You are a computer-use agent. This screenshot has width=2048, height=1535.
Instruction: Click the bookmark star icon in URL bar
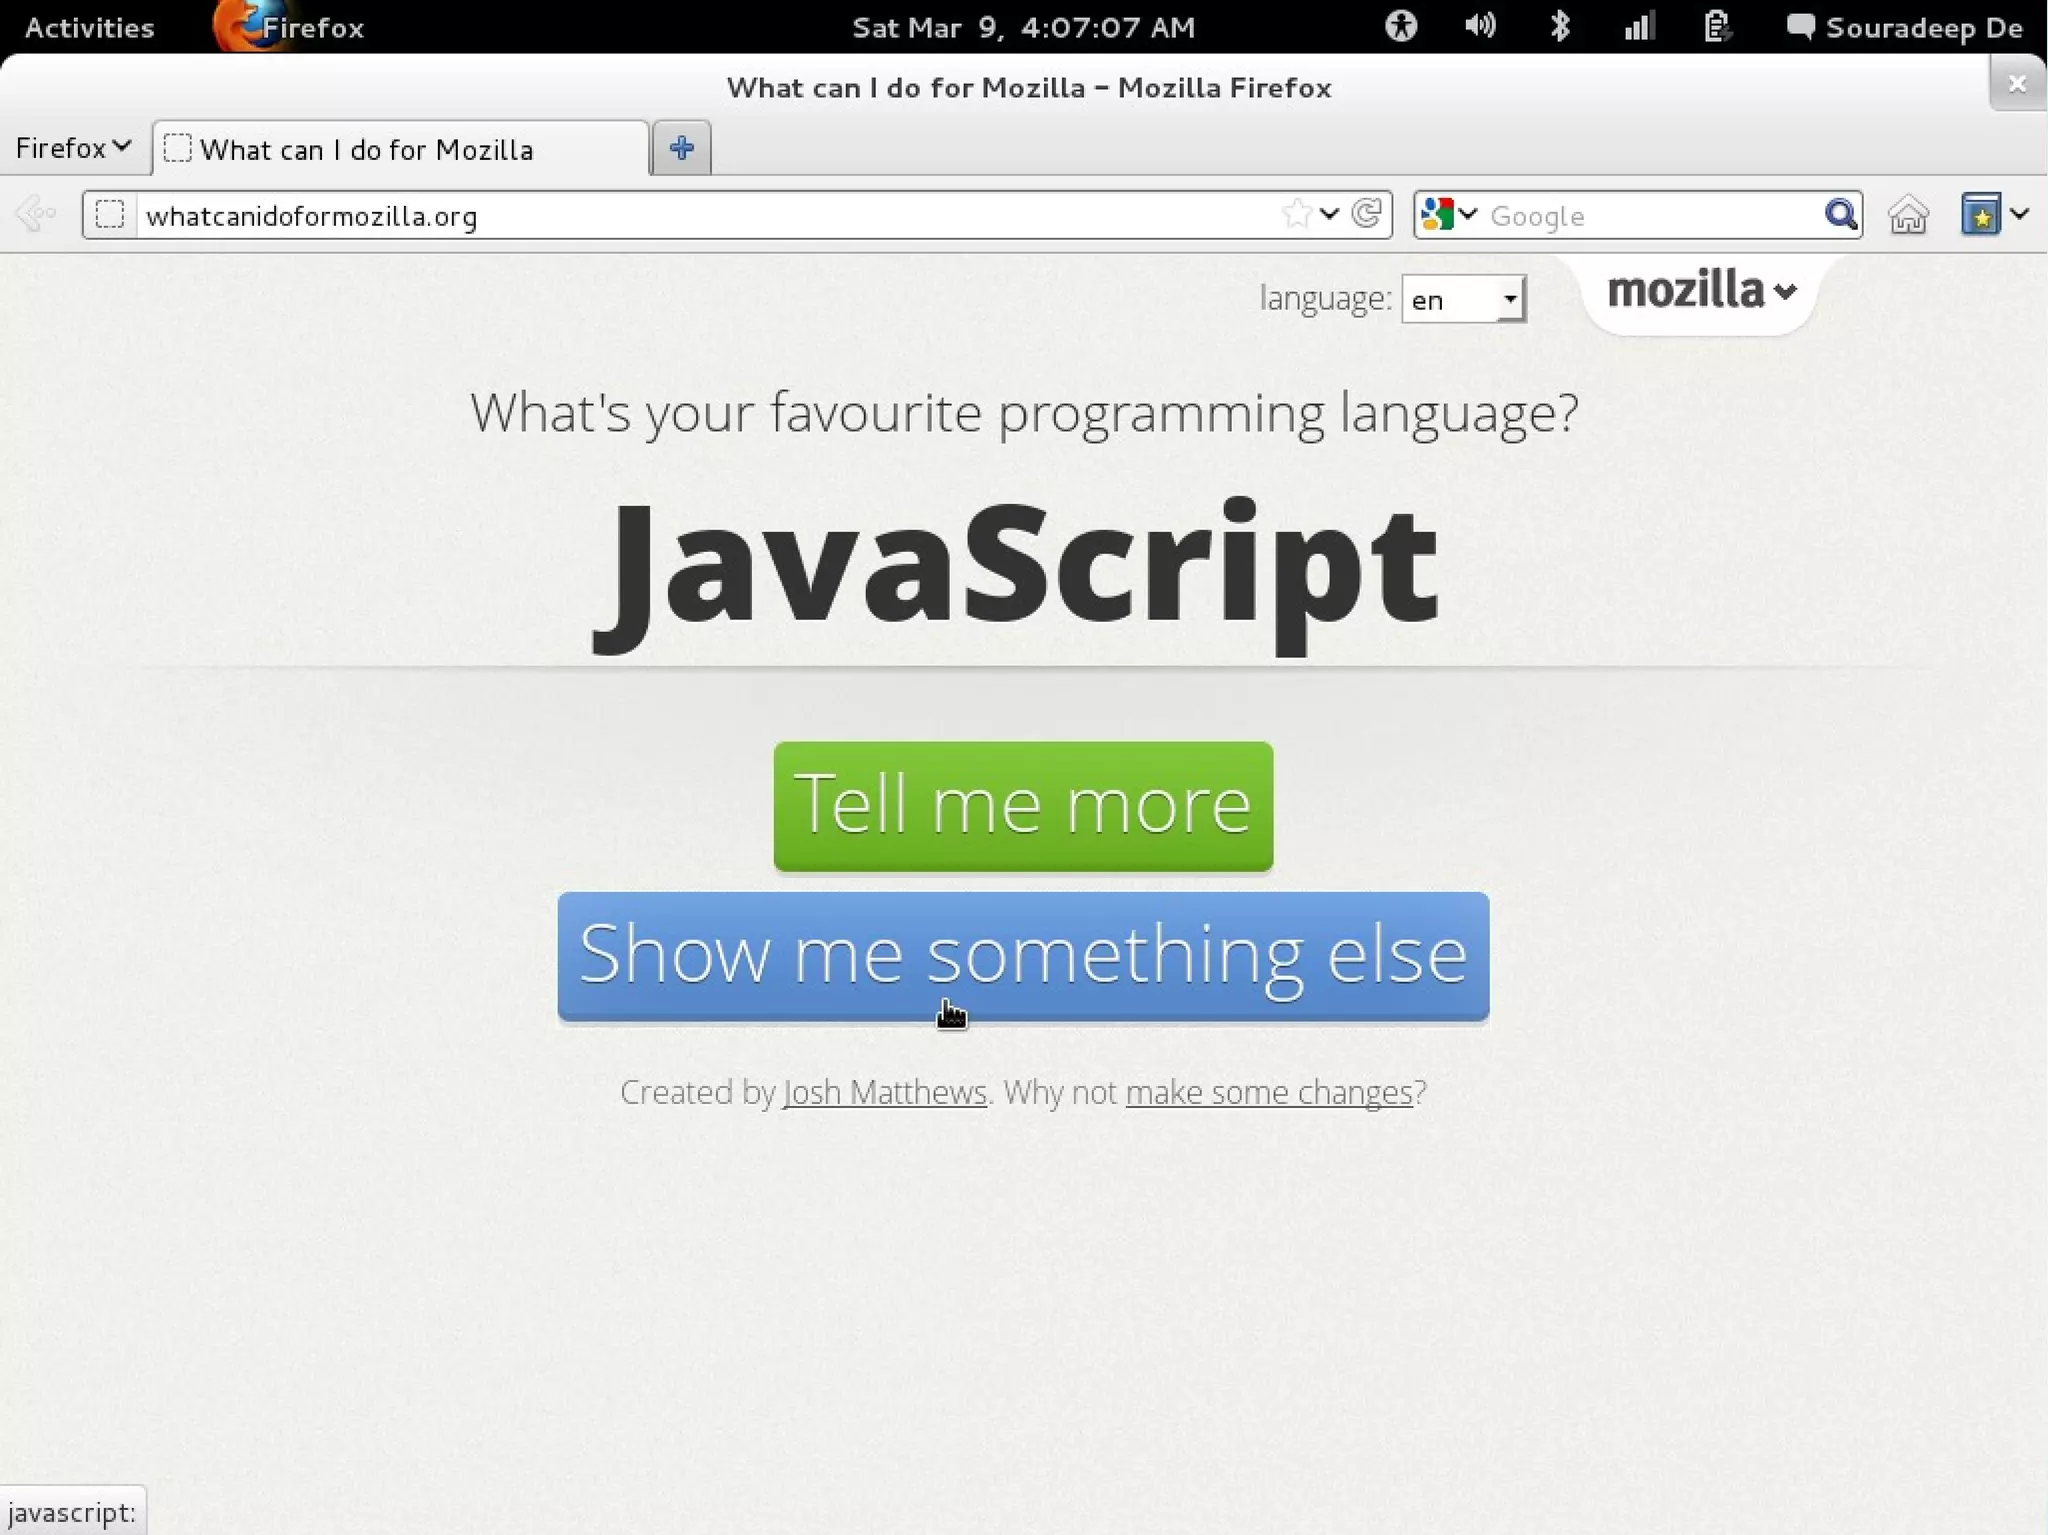pyautogui.click(x=1296, y=214)
